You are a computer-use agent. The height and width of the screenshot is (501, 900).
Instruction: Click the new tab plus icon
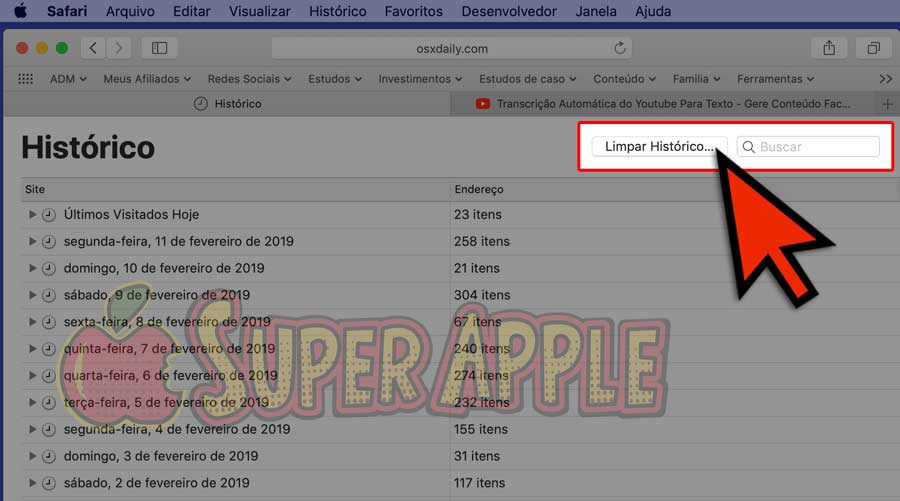coord(886,104)
